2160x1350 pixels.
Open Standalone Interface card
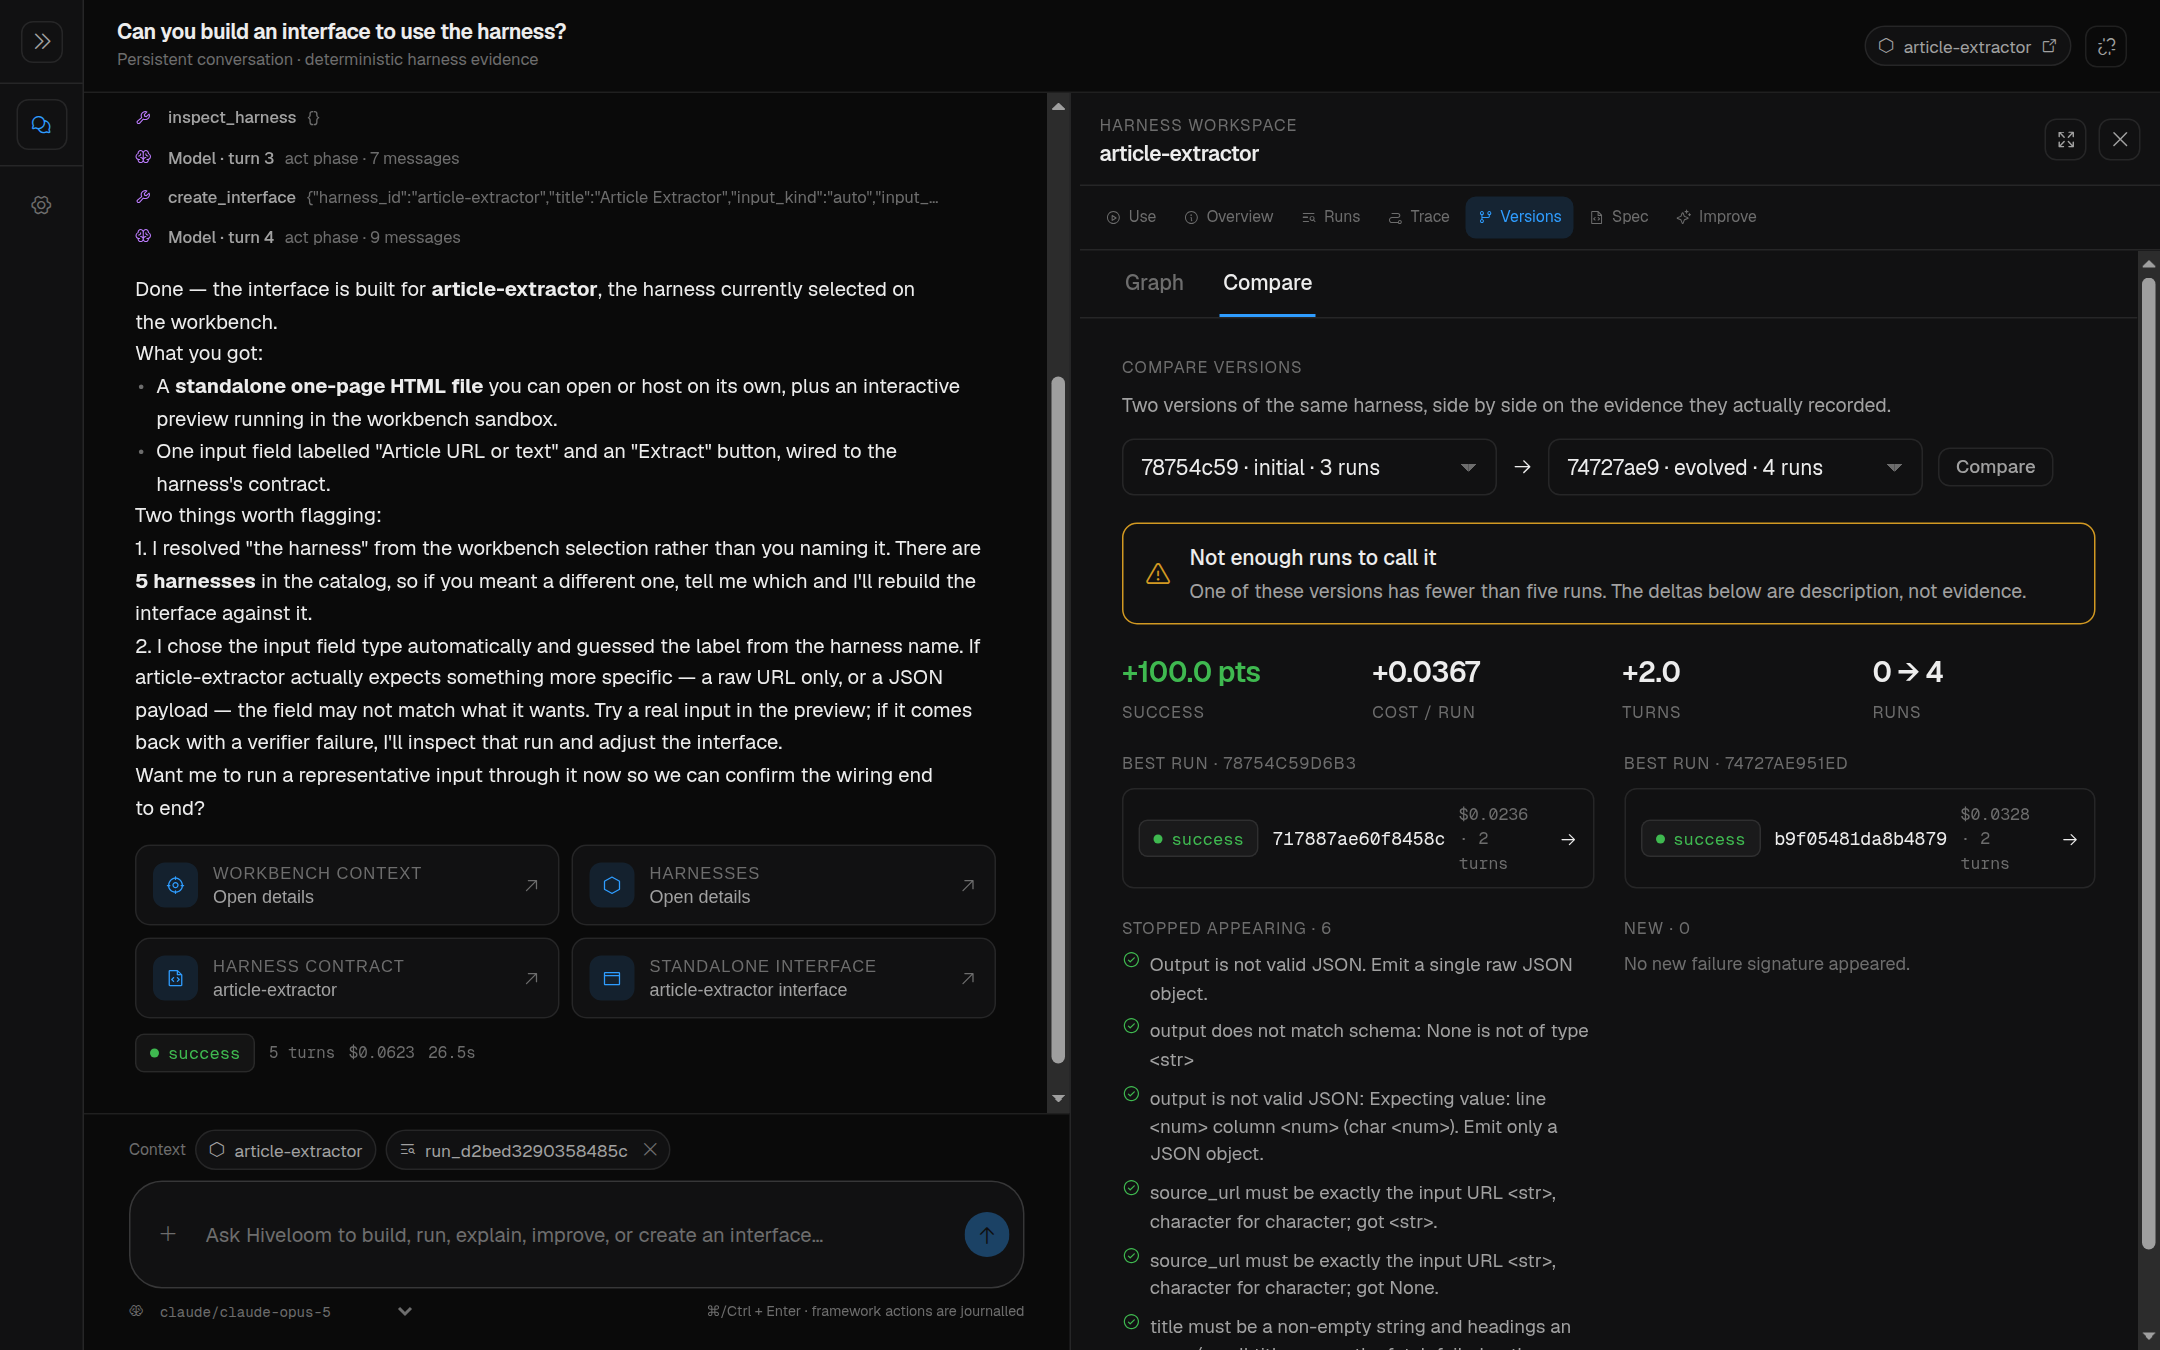pyautogui.click(x=783, y=978)
